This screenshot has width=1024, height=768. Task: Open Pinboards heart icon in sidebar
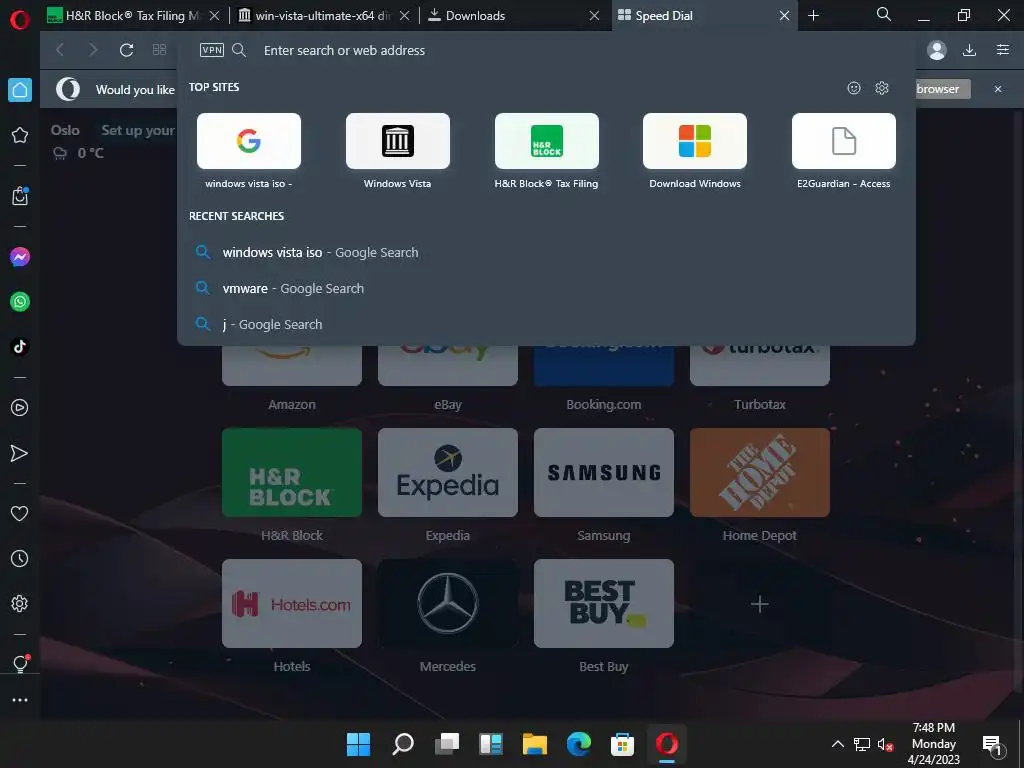click(x=20, y=514)
